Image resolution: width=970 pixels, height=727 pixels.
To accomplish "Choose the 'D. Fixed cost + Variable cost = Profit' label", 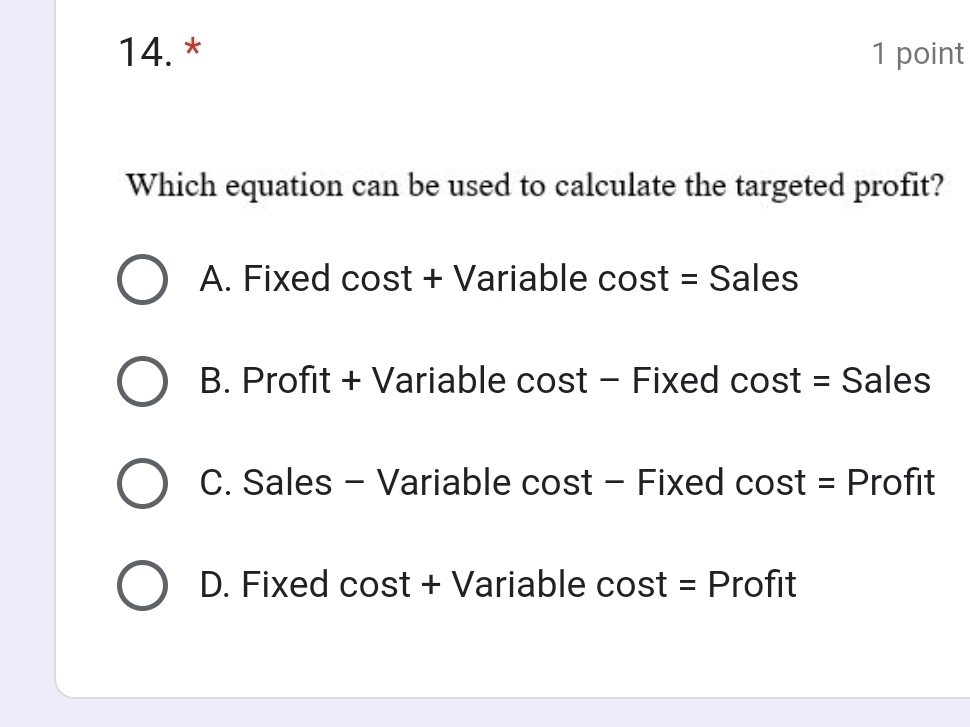I will pos(498,585).
